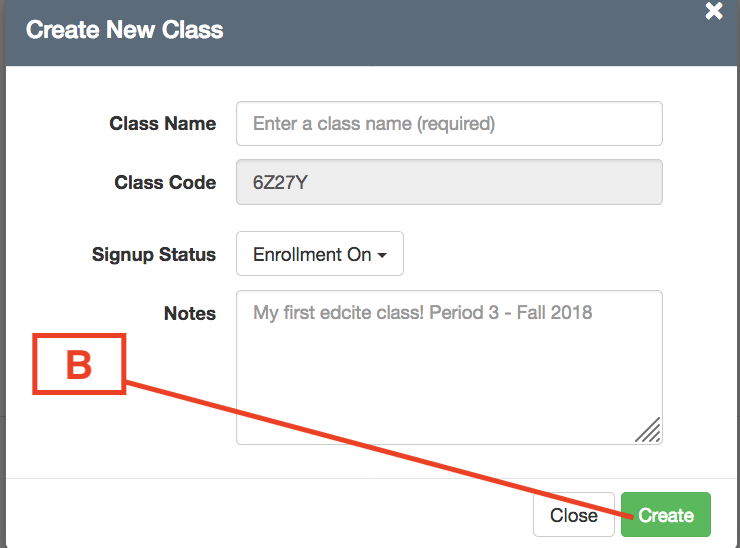Click the Class Name label
The height and width of the screenshot is (548, 740).
point(162,124)
